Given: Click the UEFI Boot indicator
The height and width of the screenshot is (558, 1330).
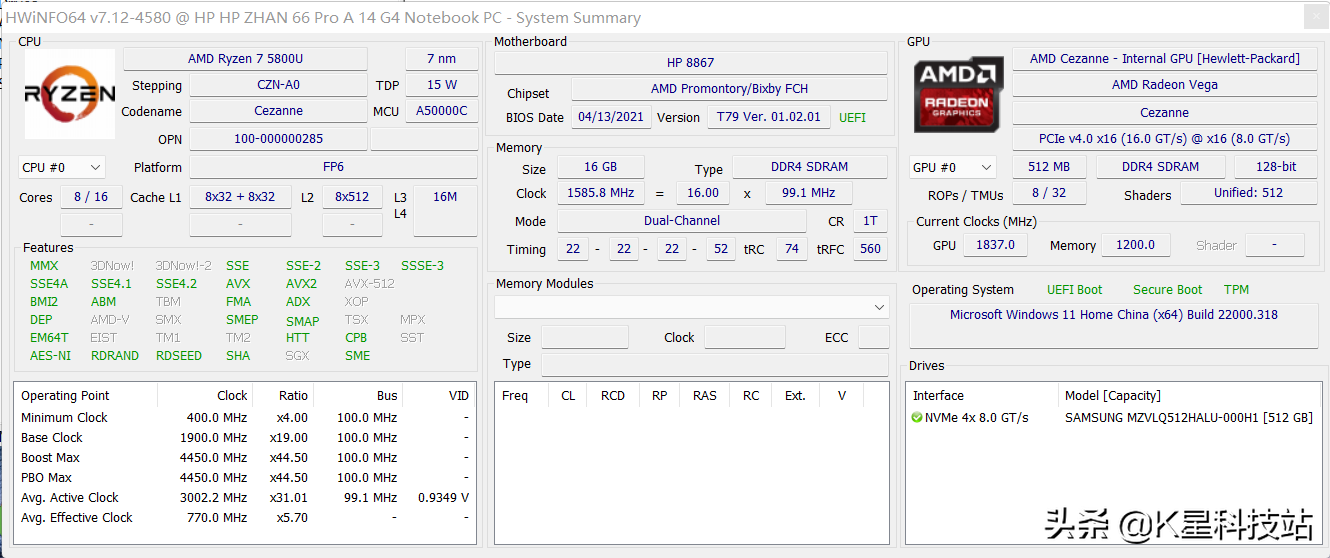Looking at the screenshot, I should (x=1074, y=290).
